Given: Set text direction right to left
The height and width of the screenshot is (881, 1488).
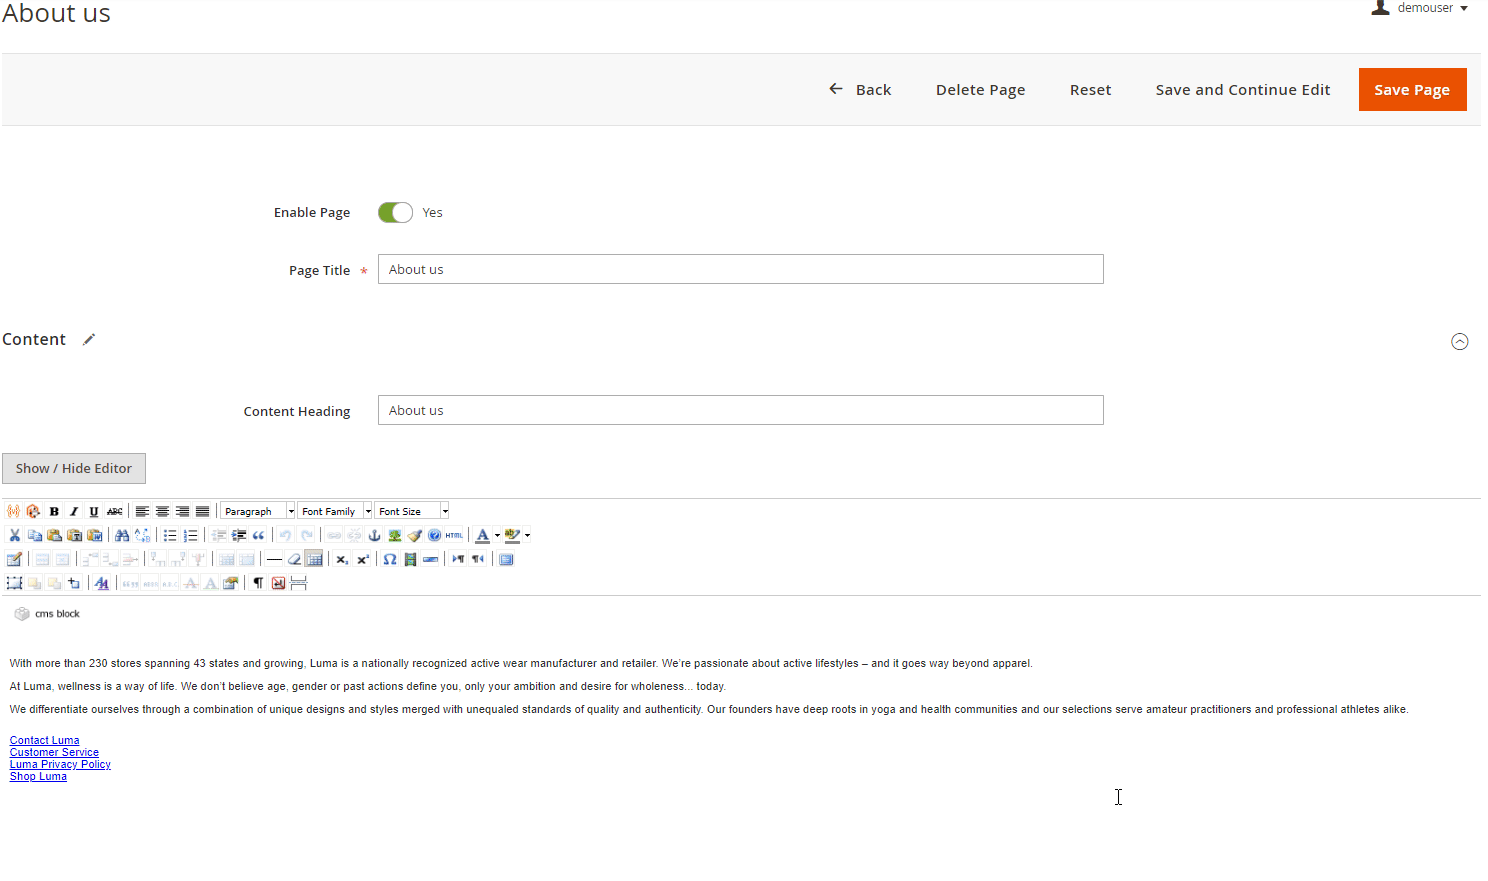Looking at the screenshot, I should (x=478, y=559).
